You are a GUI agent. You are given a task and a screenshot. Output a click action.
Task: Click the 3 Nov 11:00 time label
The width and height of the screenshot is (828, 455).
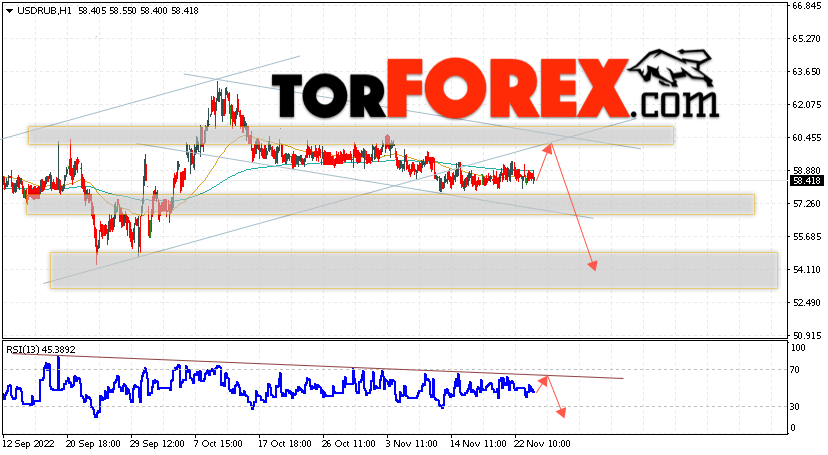coord(412,444)
